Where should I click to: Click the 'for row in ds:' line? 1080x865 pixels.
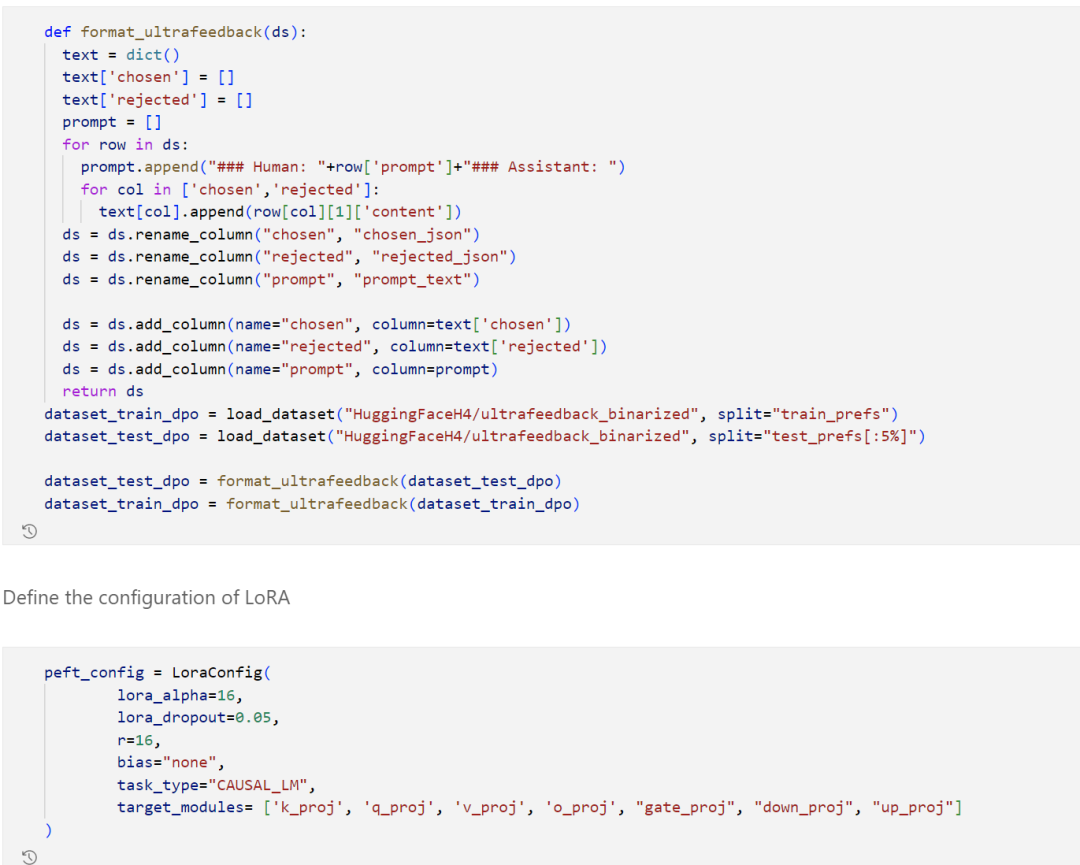[125, 145]
